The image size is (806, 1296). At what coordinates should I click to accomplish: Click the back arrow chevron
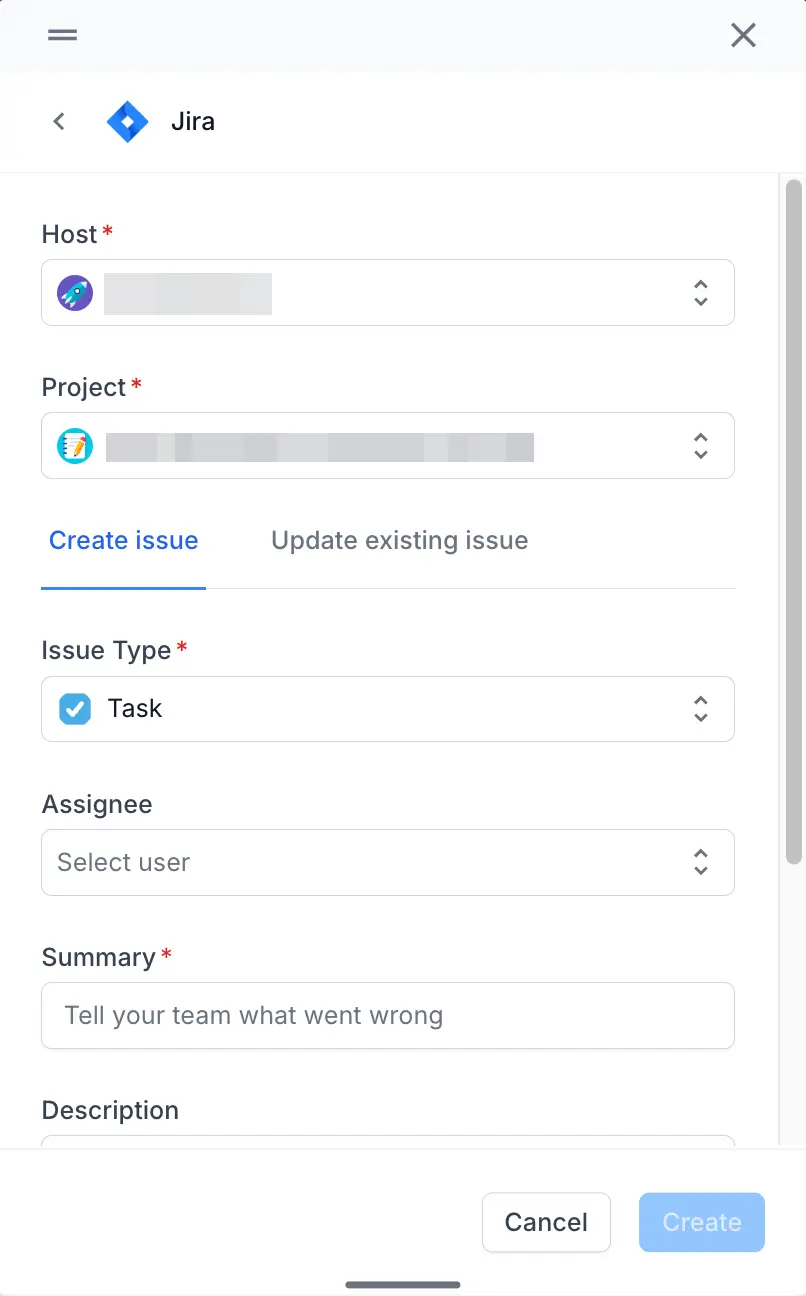59,121
